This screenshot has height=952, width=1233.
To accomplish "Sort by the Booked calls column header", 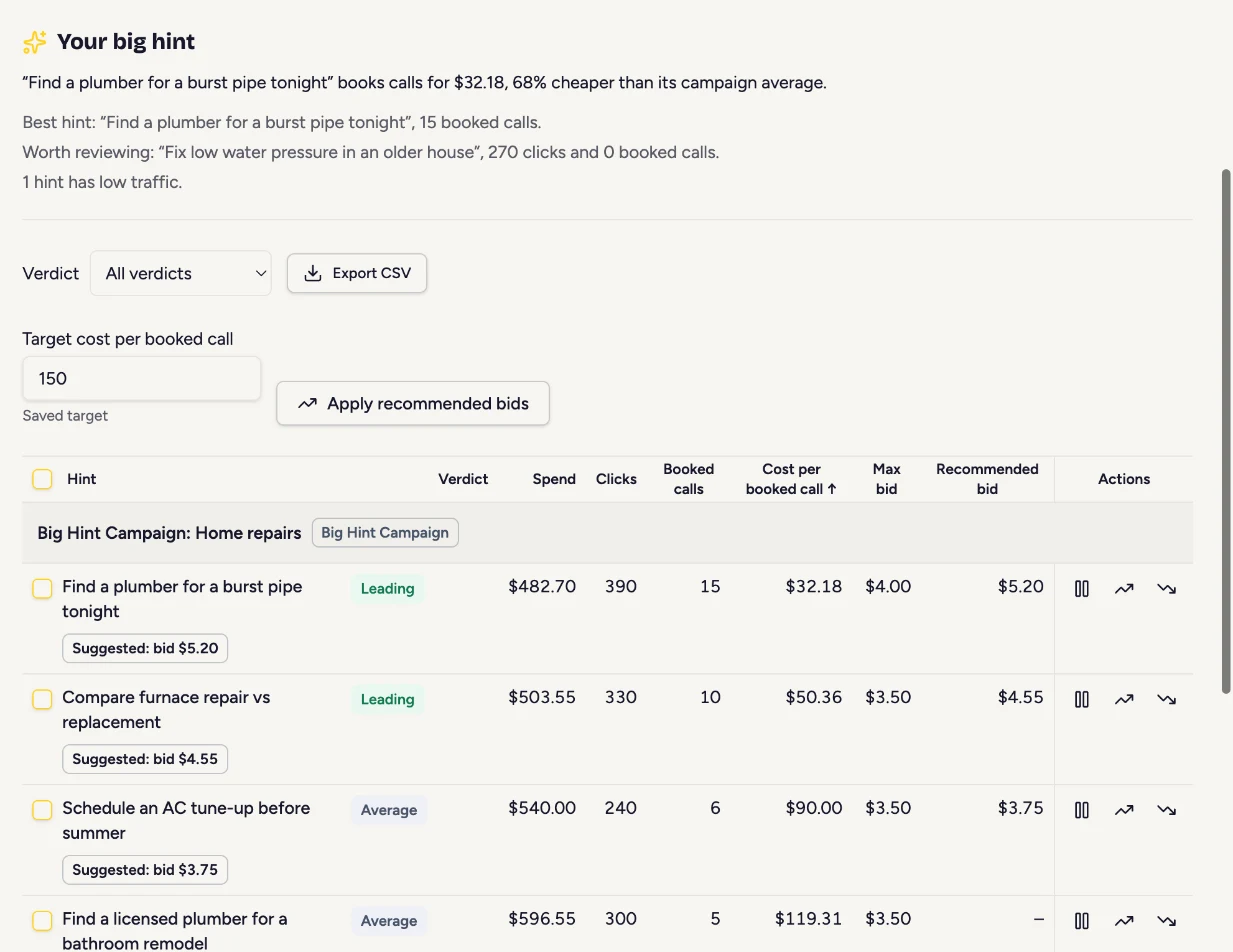I will coord(689,479).
